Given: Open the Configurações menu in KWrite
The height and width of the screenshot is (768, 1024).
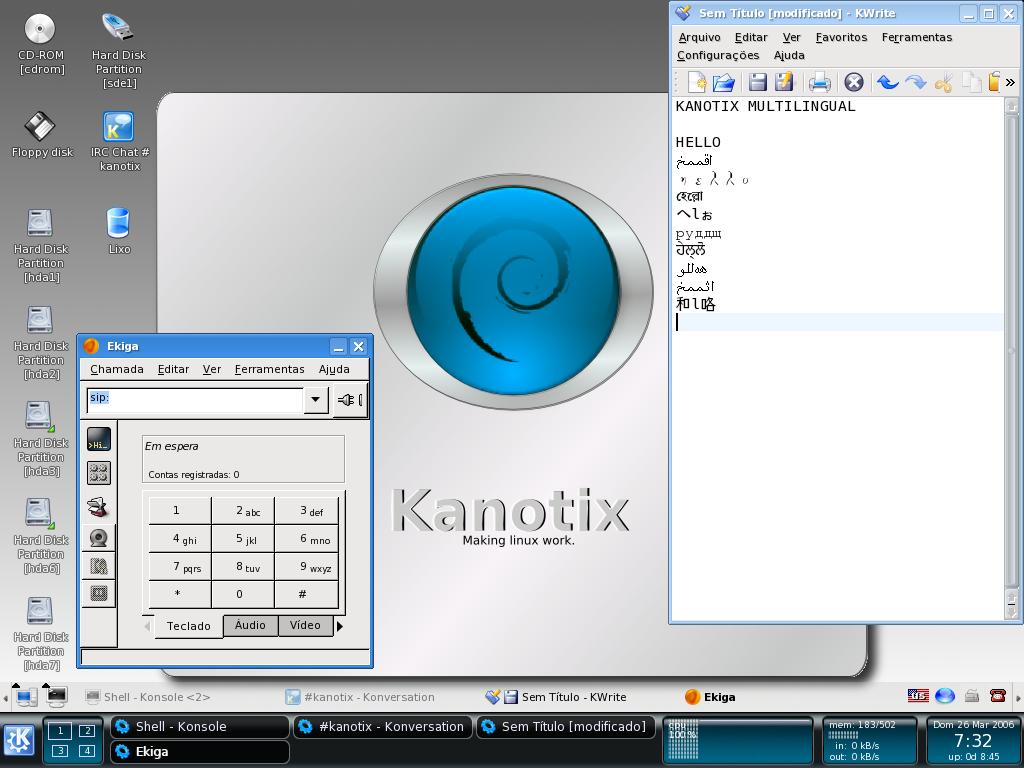Looking at the screenshot, I should (718, 56).
